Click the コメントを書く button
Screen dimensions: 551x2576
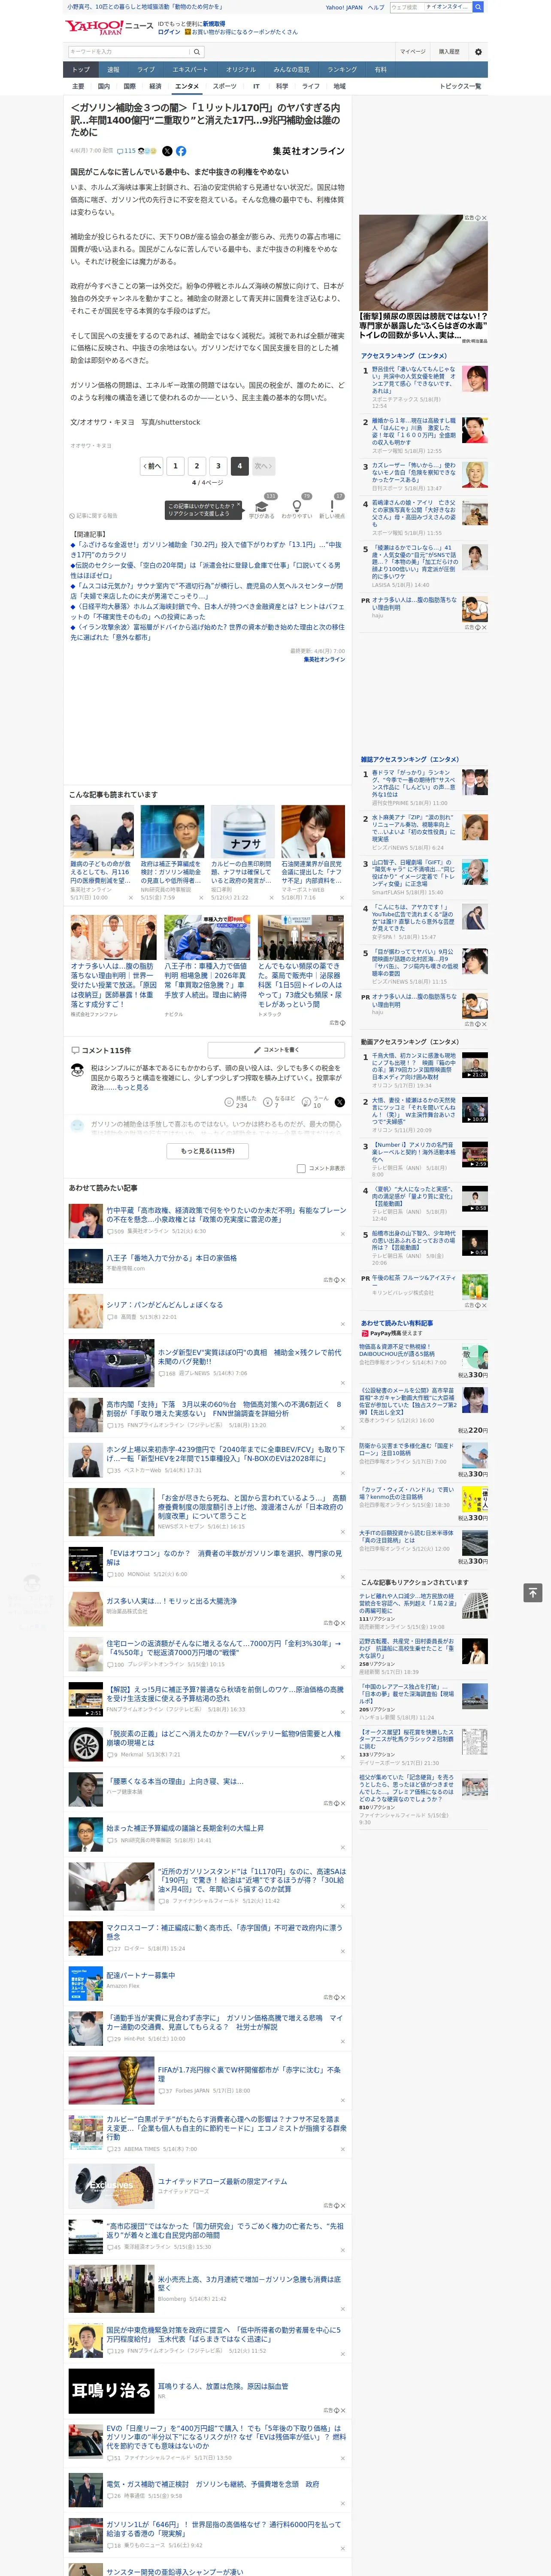tap(277, 1050)
